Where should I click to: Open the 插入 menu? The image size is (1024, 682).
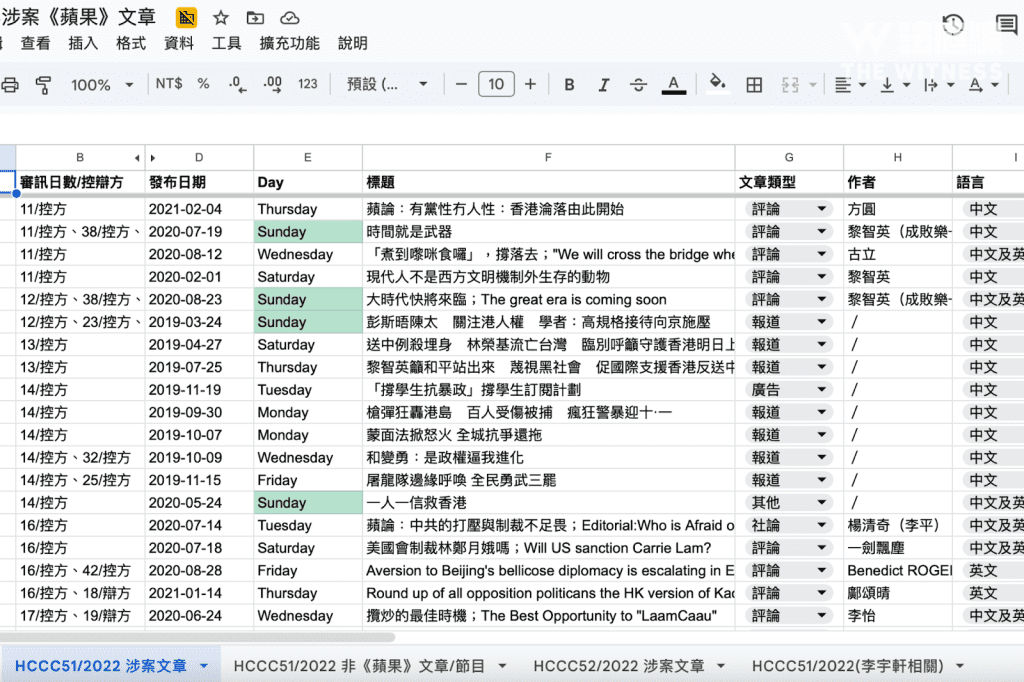83,43
